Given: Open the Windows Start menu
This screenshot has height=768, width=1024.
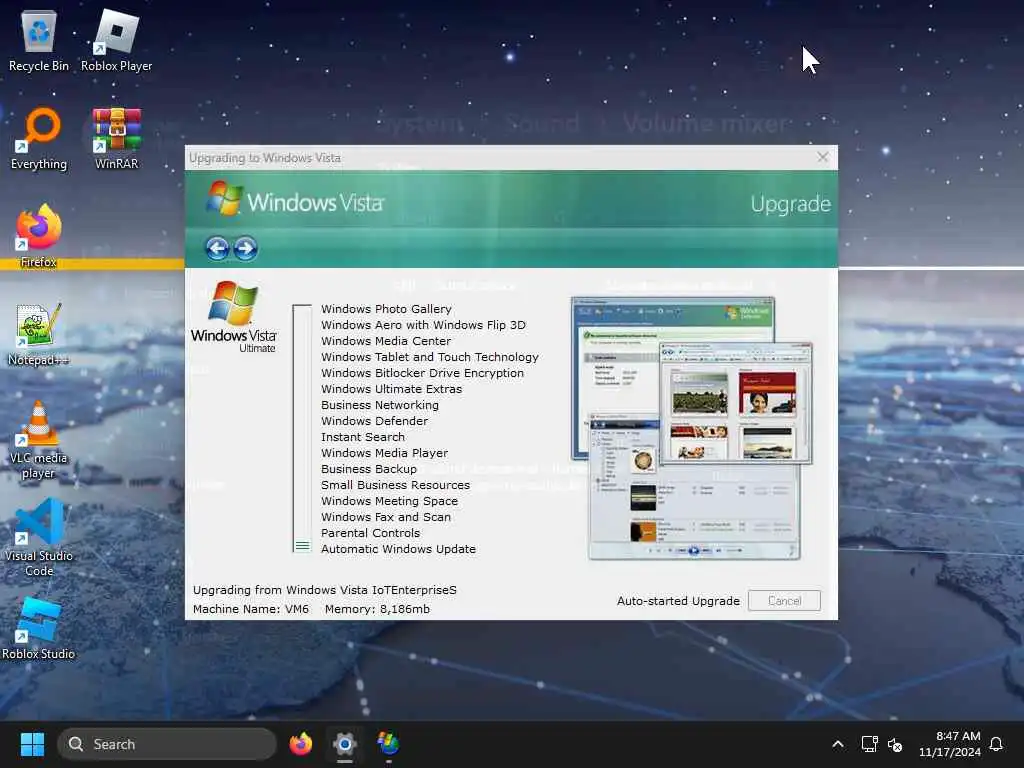Looking at the screenshot, I should click(32, 744).
